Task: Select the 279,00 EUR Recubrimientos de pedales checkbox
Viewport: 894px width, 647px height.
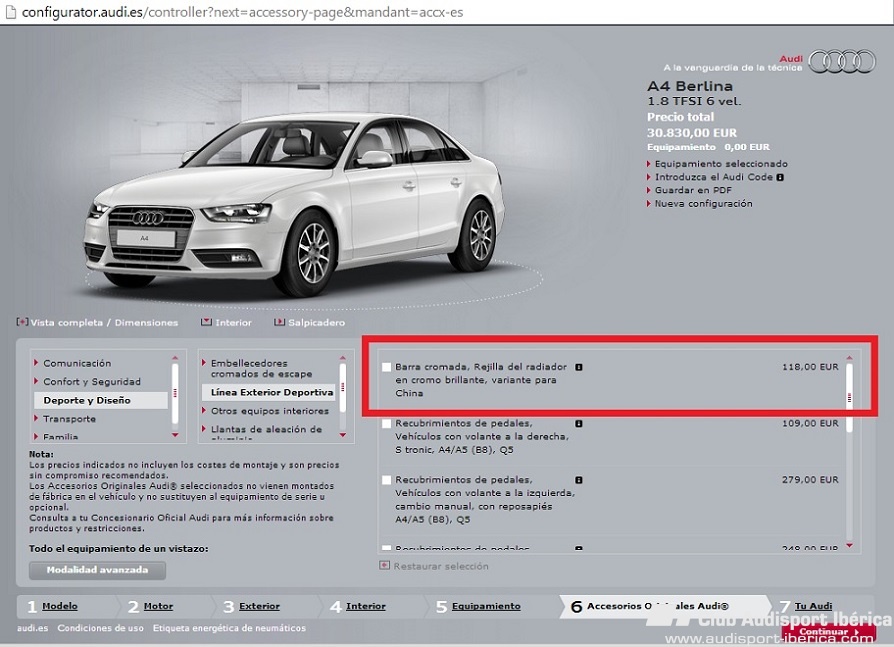Action: tap(387, 480)
